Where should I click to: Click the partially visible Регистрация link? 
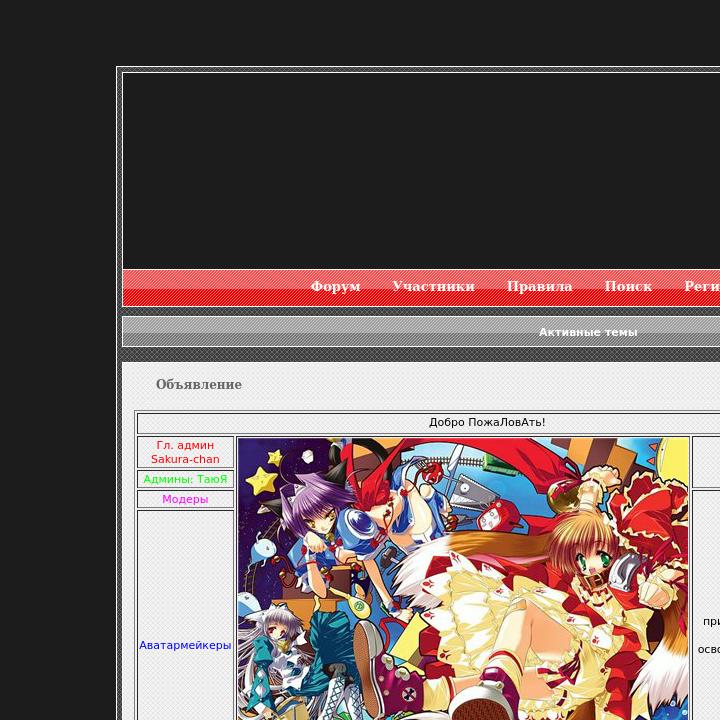pos(702,286)
